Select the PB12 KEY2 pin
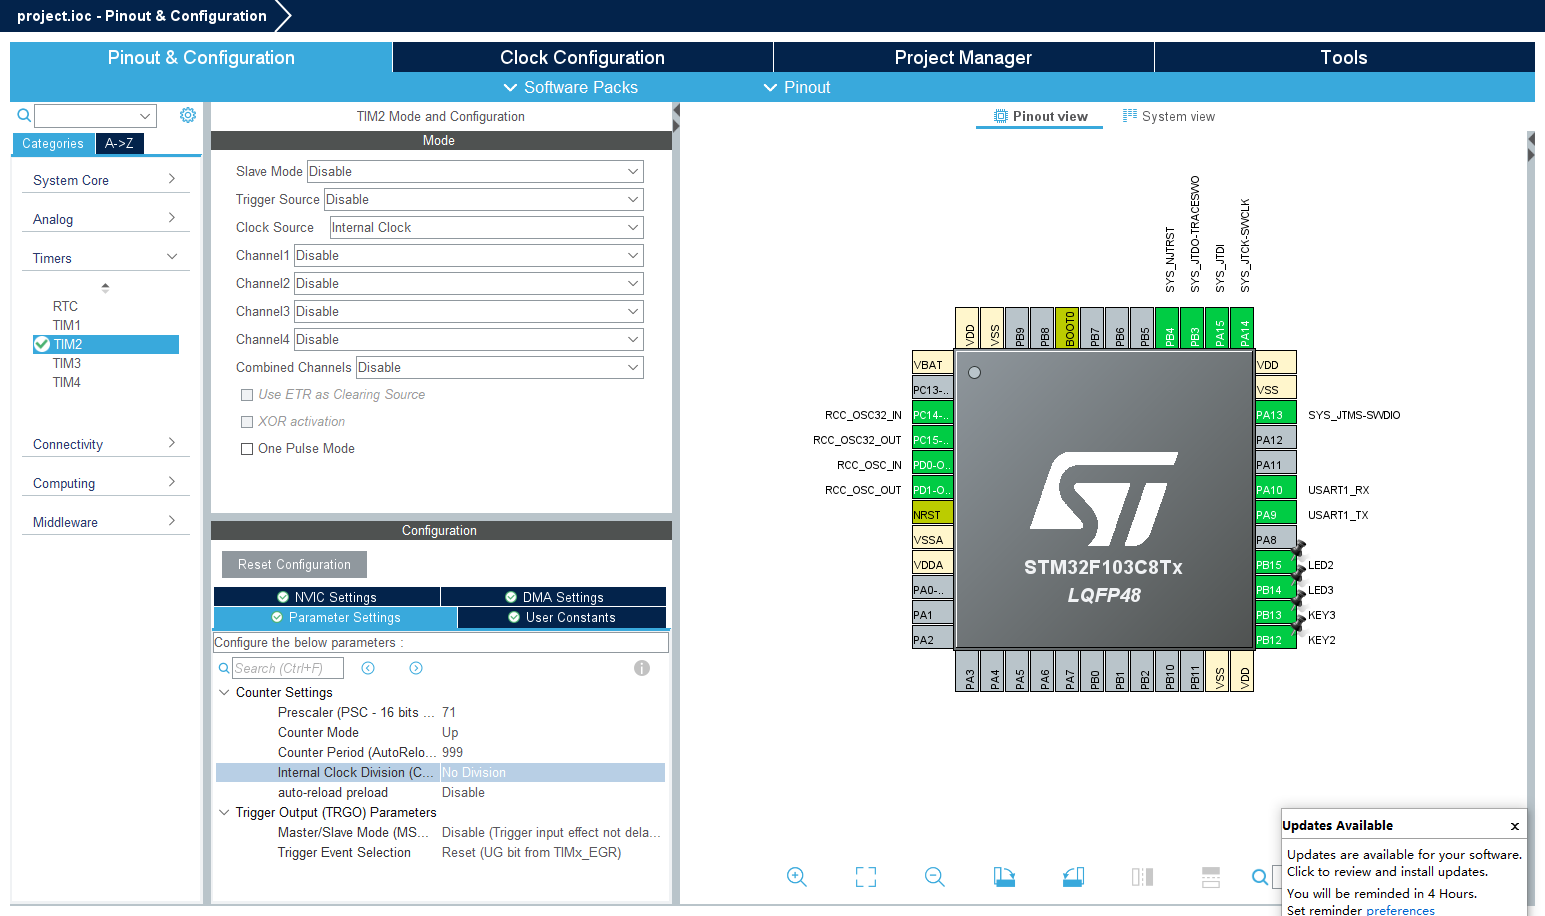 coord(1275,639)
